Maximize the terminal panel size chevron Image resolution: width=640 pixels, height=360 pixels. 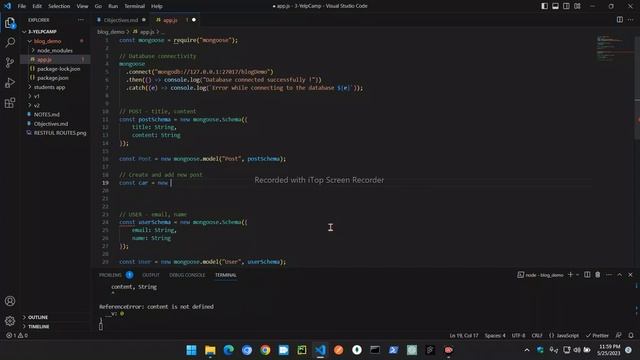[620, 275]
